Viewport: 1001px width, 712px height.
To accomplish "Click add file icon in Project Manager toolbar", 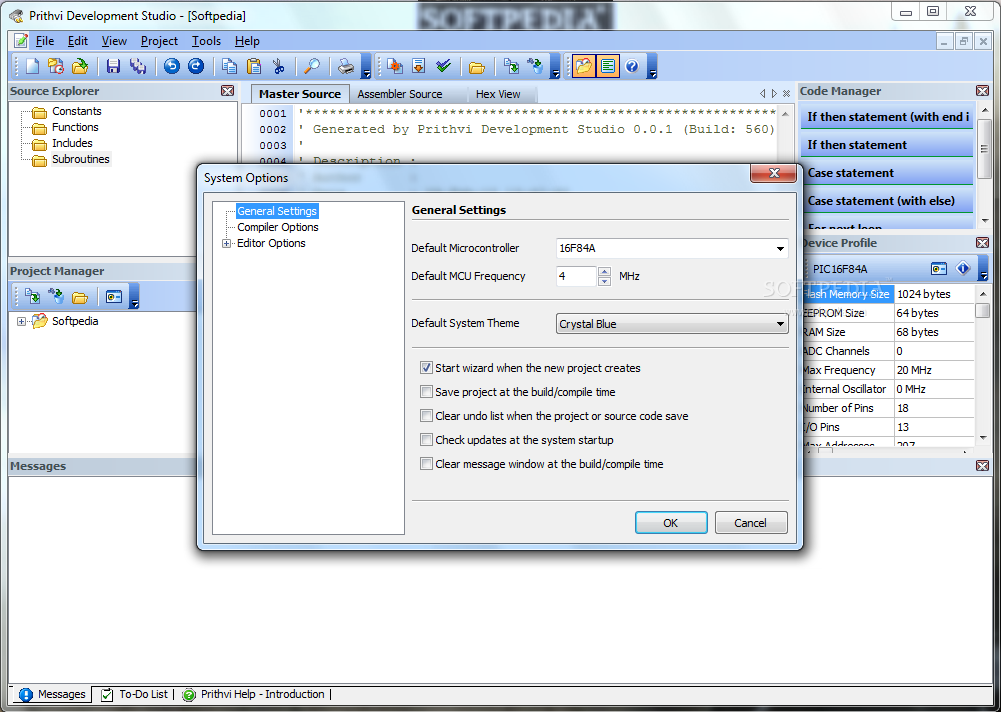I will (x=32, y=296).
